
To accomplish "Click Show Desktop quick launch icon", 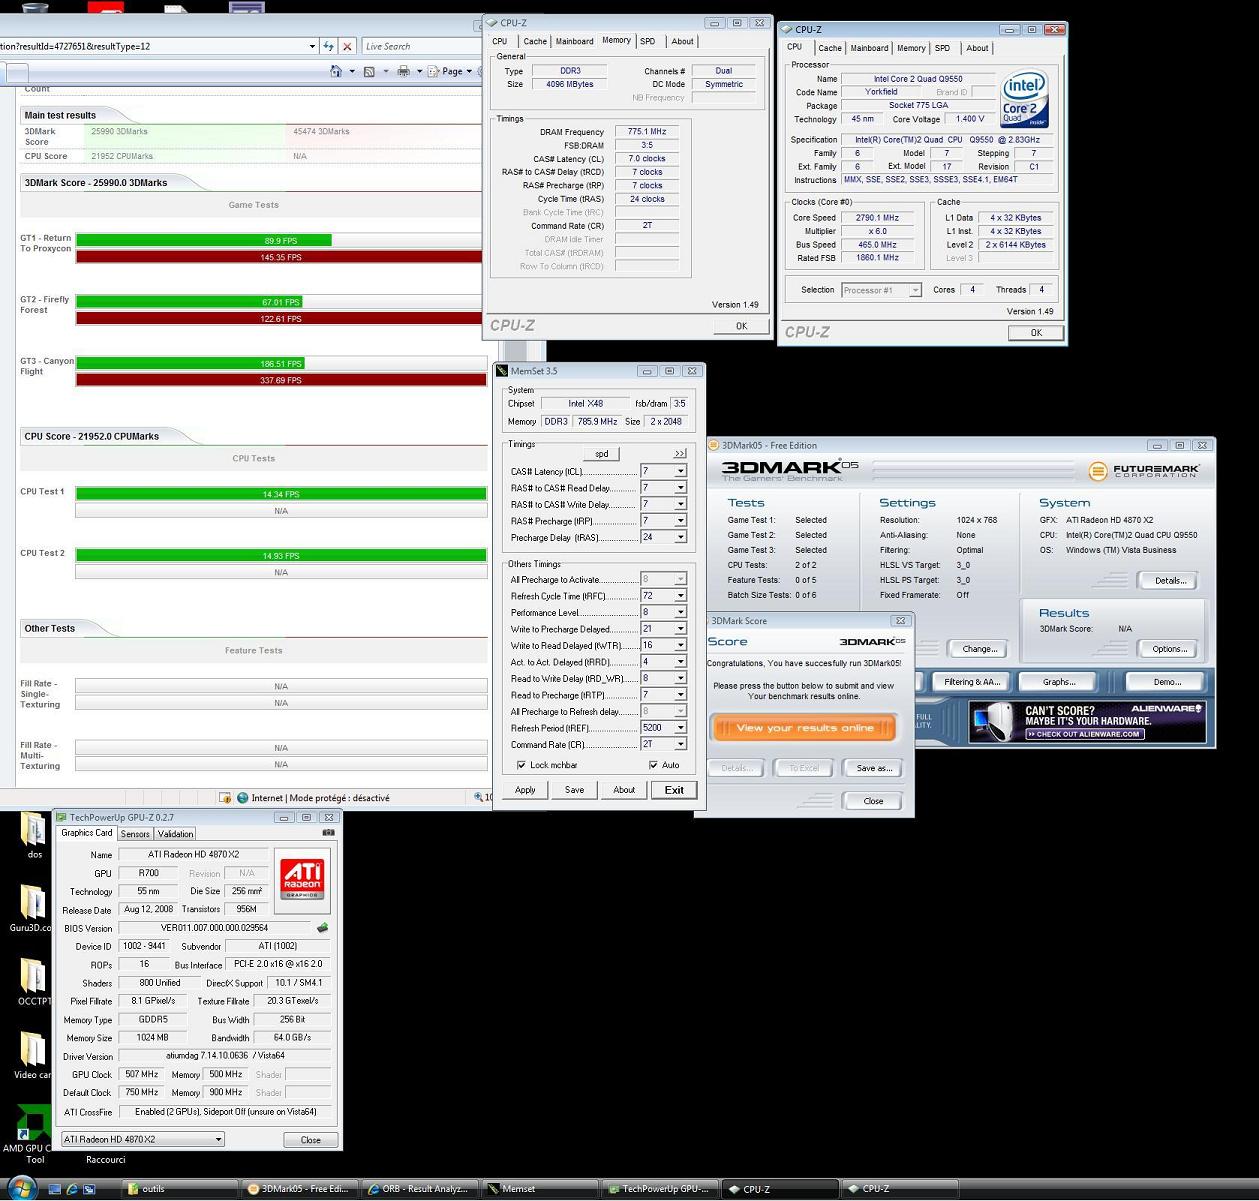I will (x=55, y=1189).
